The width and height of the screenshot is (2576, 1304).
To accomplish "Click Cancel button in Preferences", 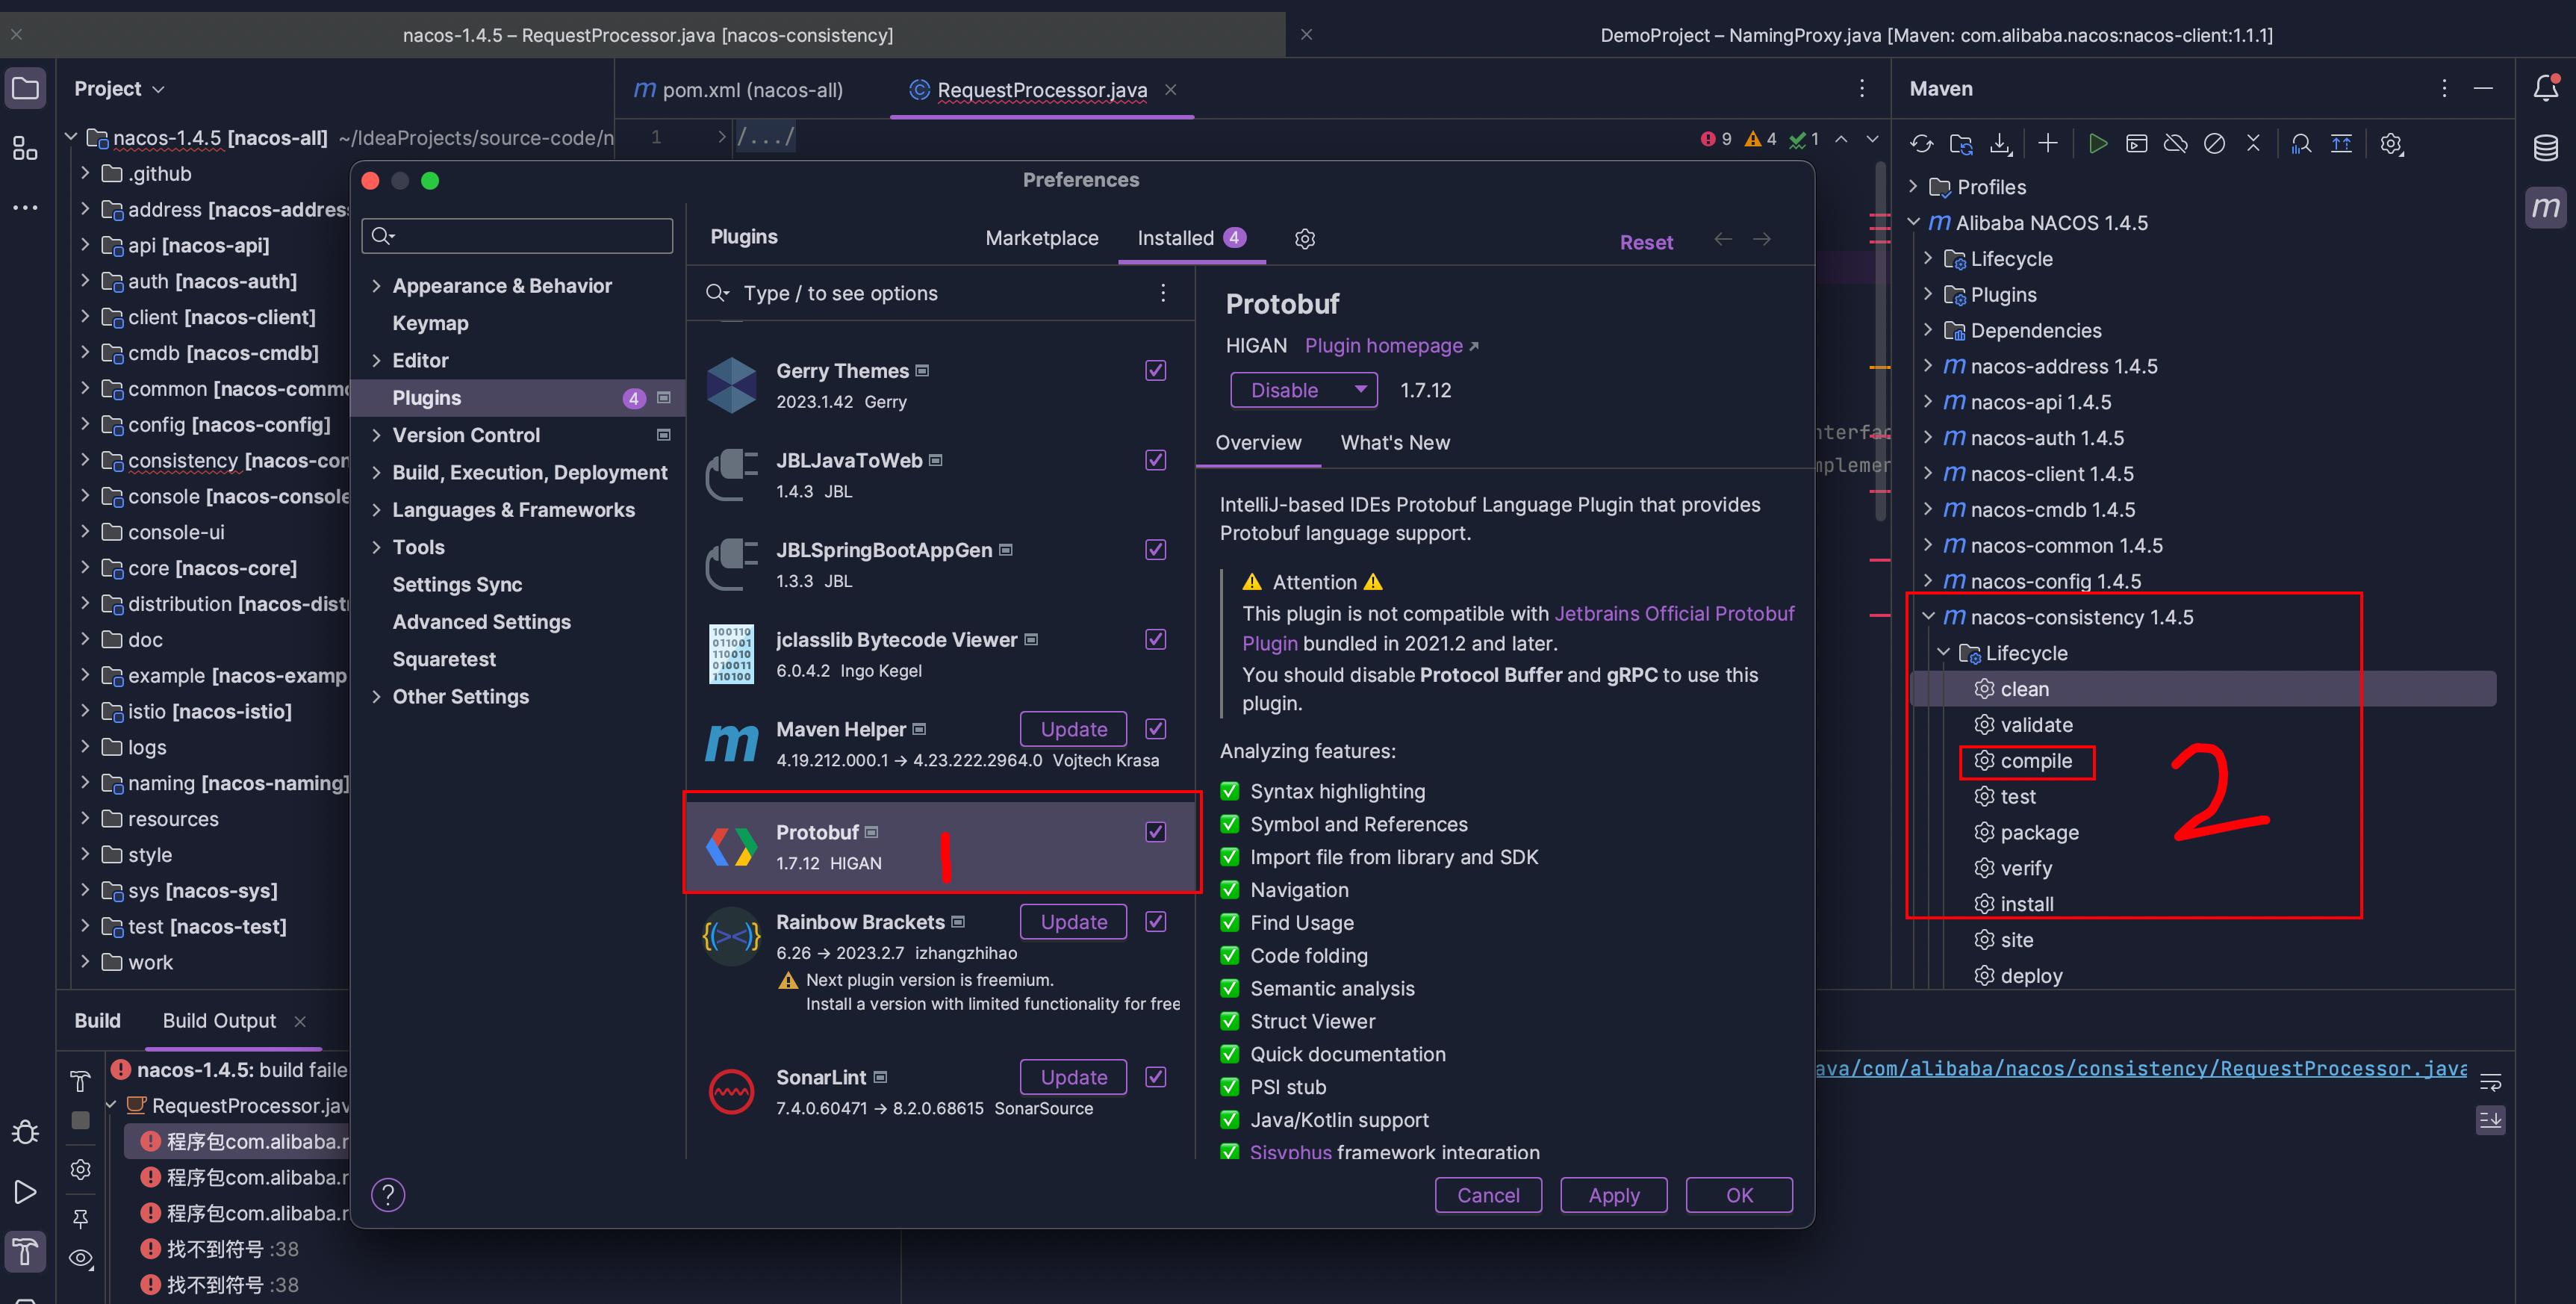I will pyautogui.click(x=1488, y=1195).
